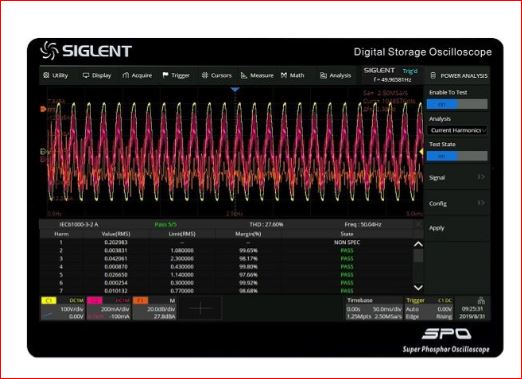
Task: Click the Measure ruler icon
Action: pyautogui.click(x=244, y=75)
